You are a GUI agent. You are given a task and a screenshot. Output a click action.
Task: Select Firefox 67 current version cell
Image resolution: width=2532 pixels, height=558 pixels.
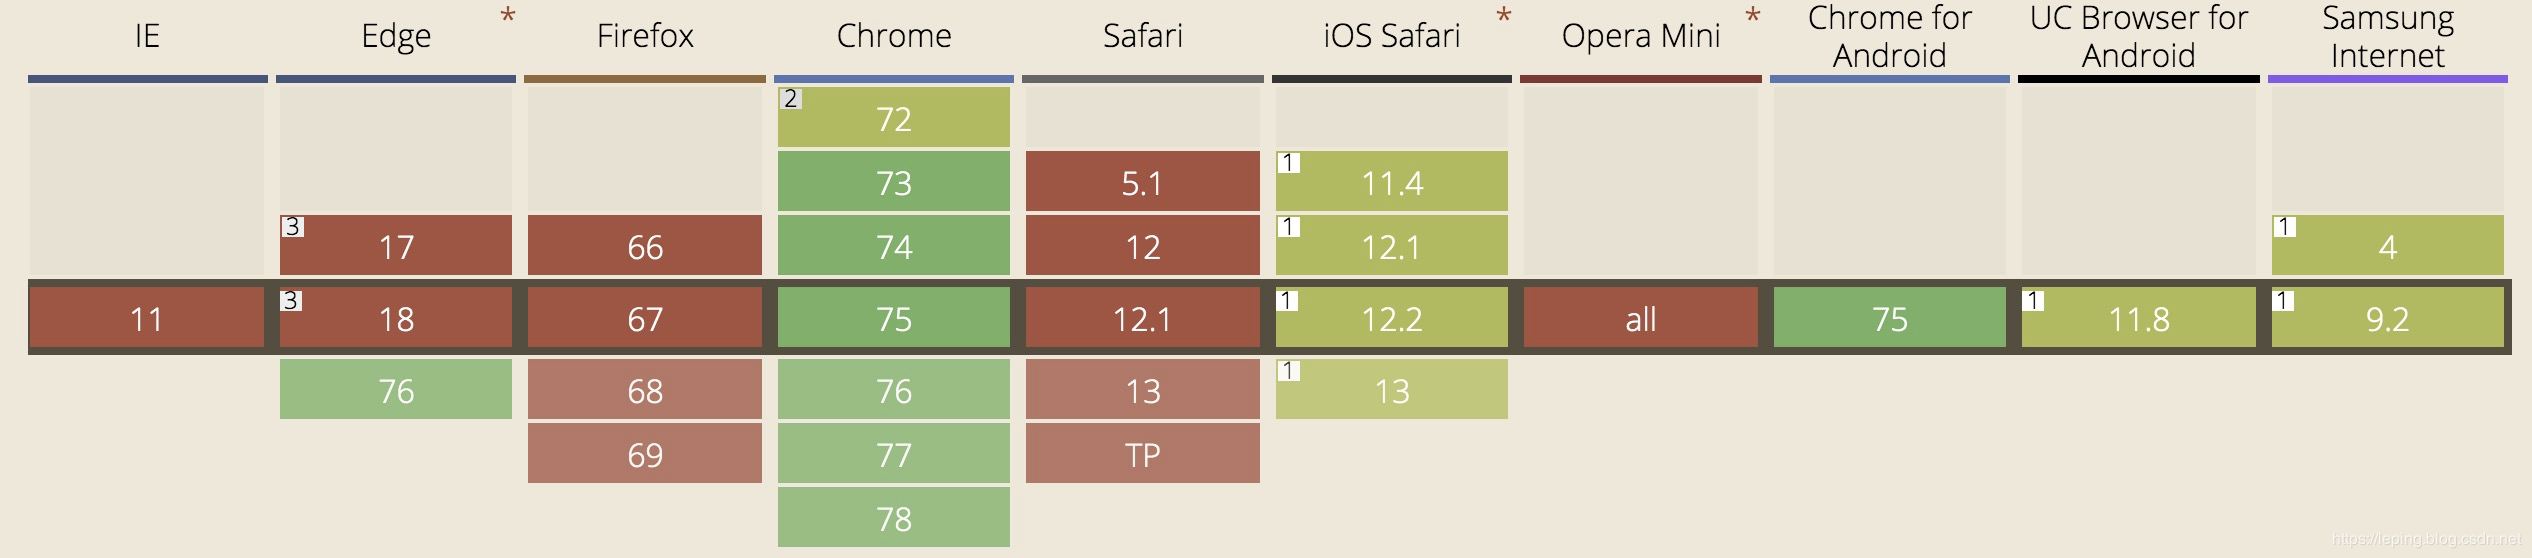(645, 318)
